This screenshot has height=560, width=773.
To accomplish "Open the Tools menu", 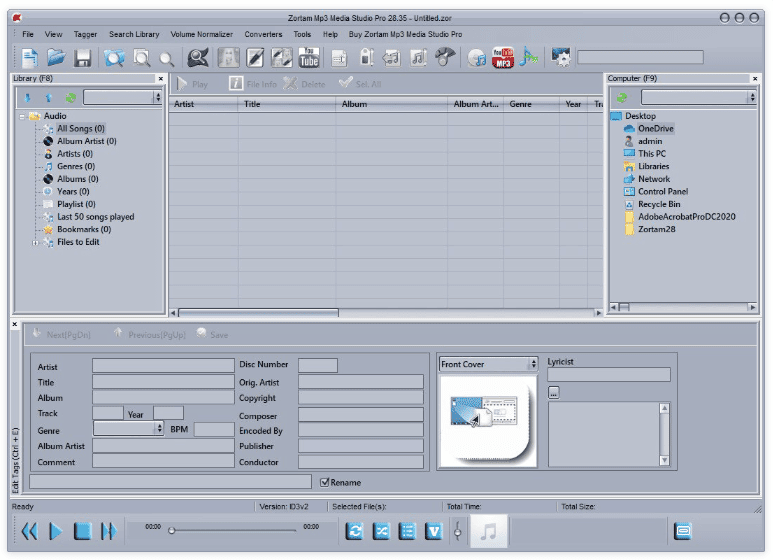I will point(302,35).
